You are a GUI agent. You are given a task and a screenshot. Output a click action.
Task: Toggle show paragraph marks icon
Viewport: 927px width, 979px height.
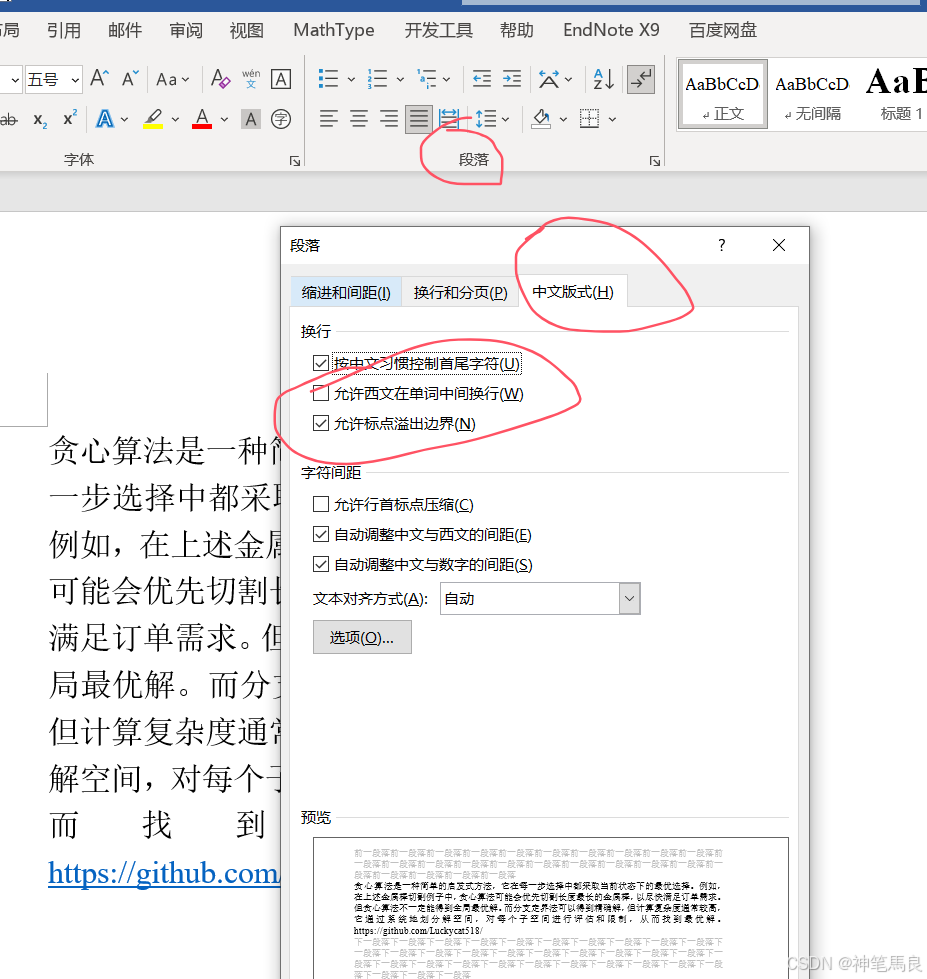pyautogui.click(x=641, y=79)
